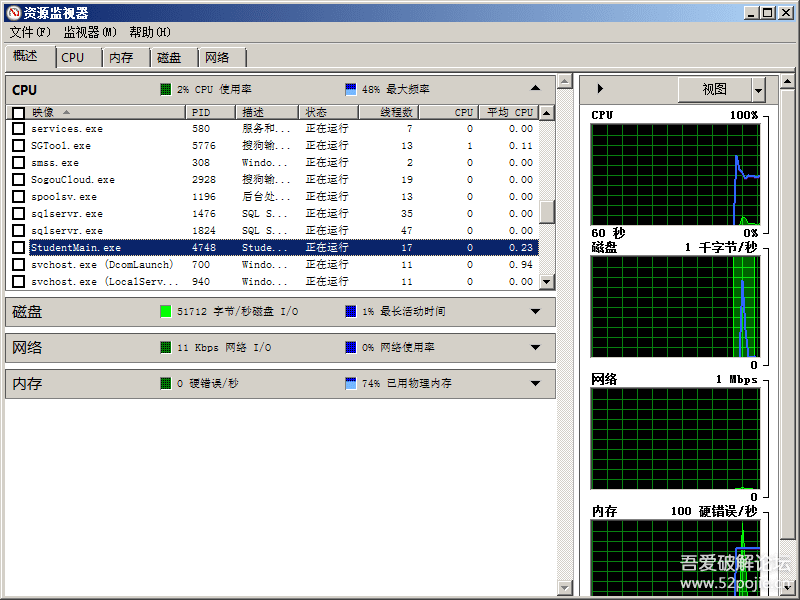Expand the 磁盘 disk section

pyautogui.click(x=535, y=312)
